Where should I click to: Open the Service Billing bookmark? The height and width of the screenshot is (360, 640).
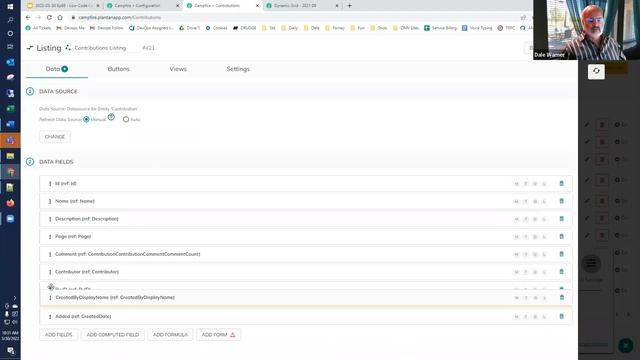click(x=440, y=28)
